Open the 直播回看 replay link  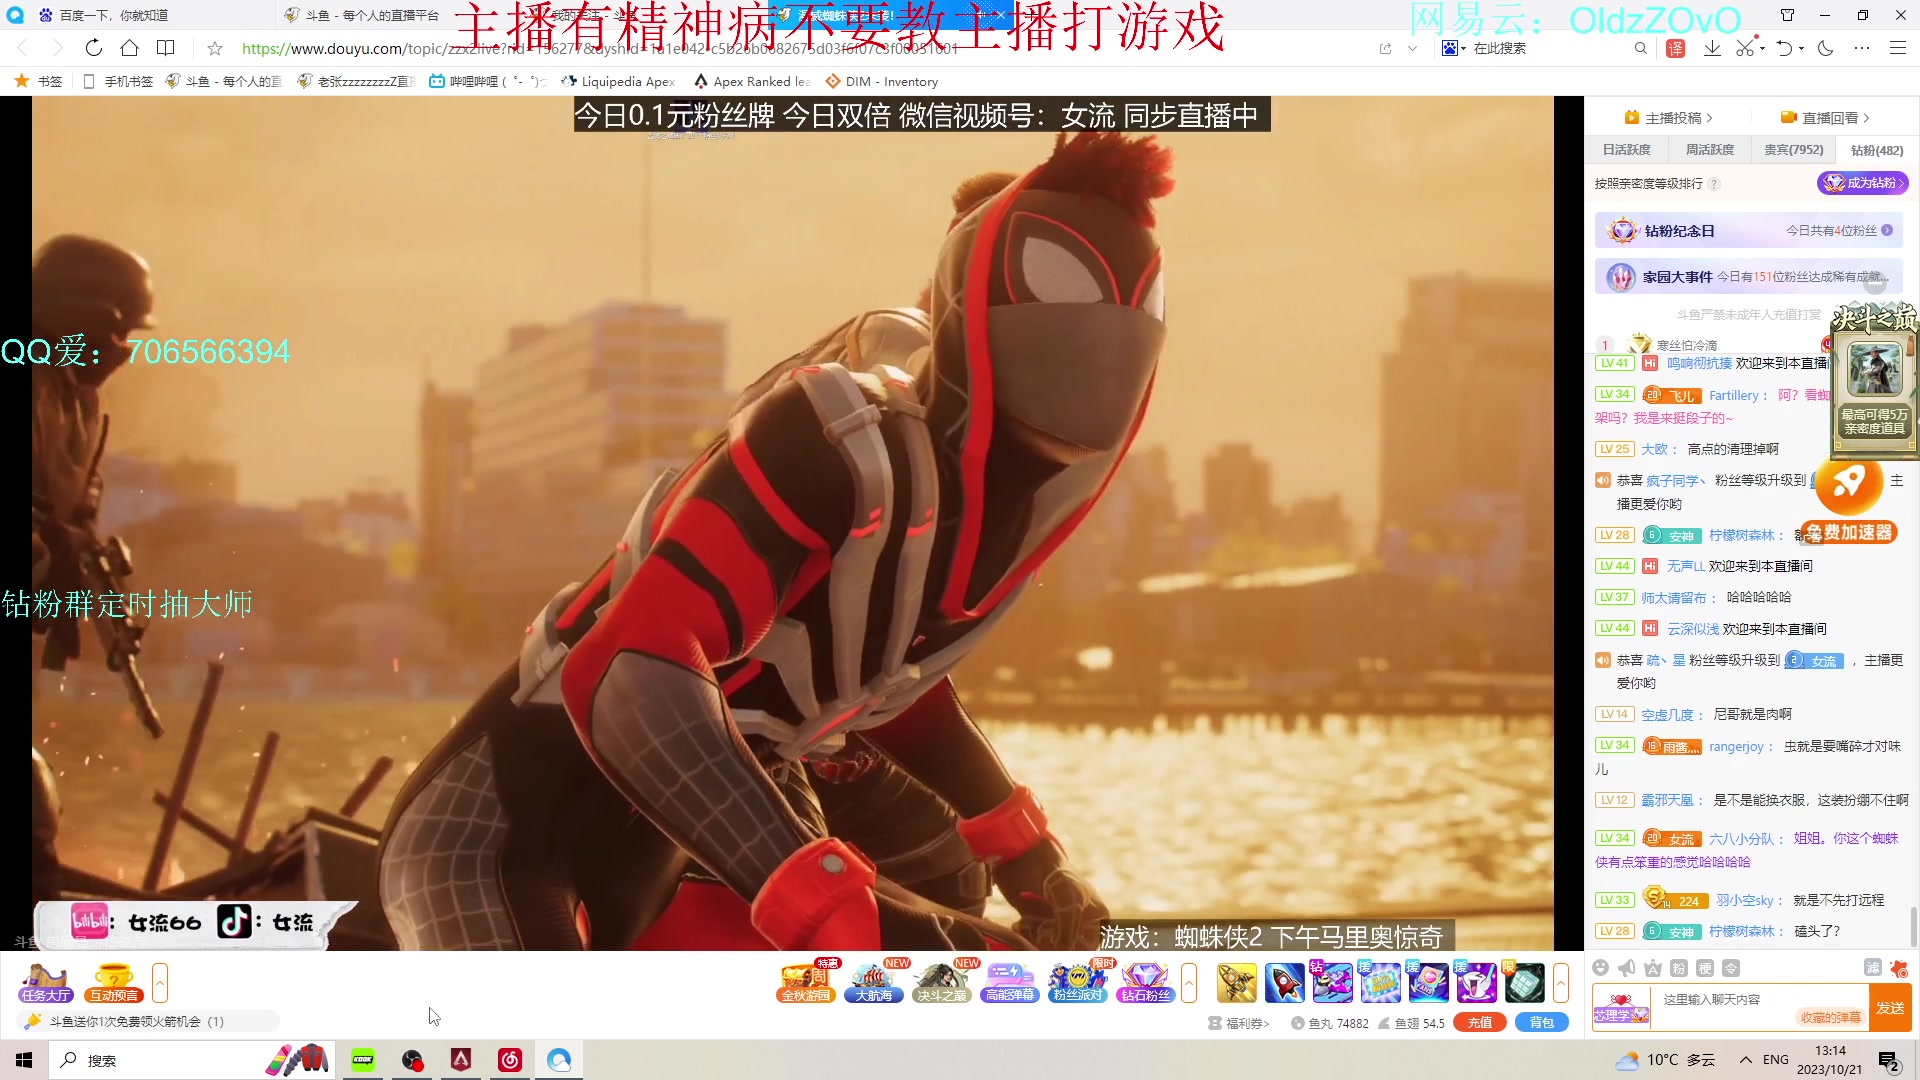pos(1825,118)
